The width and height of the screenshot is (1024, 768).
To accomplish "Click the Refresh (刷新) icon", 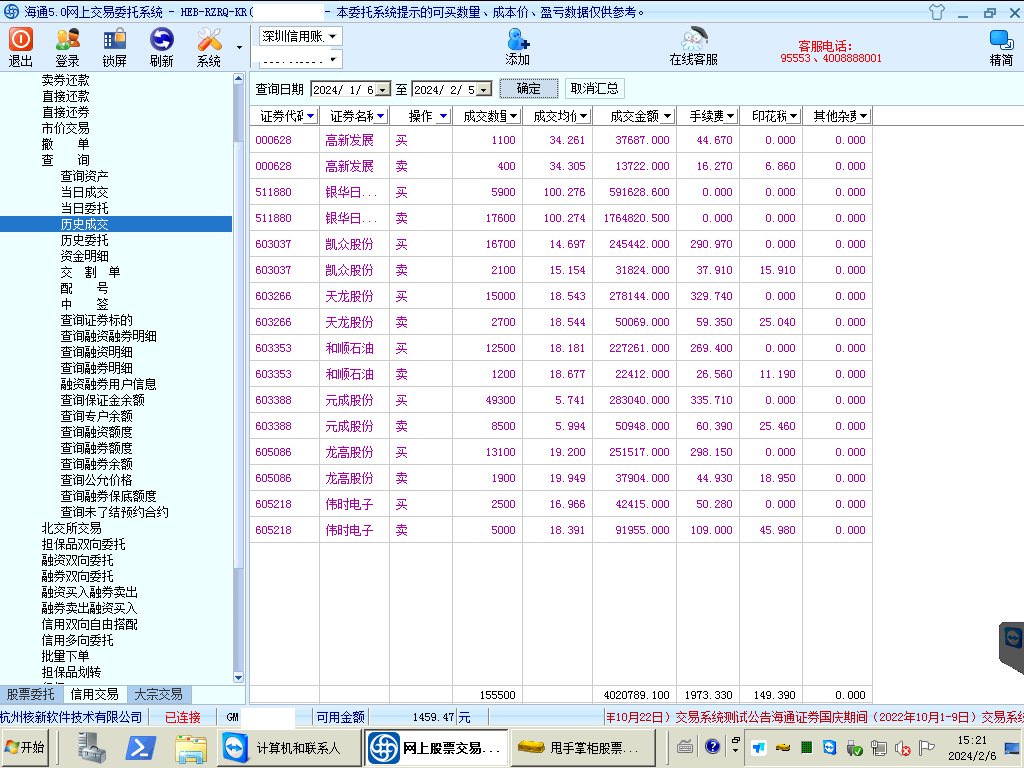I will tap(162, 40).
